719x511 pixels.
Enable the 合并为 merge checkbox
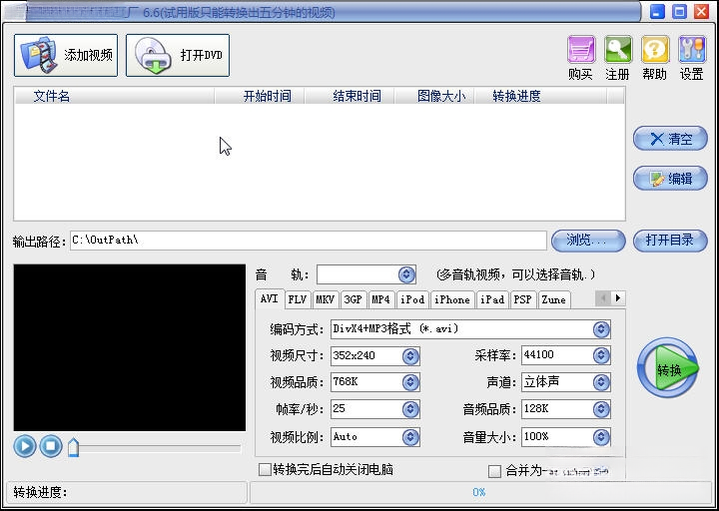tap(494, 471)
